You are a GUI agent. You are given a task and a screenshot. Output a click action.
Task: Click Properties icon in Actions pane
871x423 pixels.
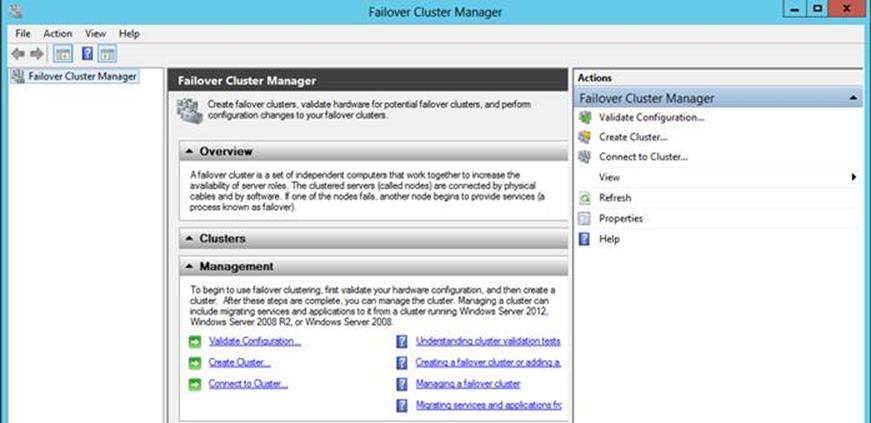pos(584,218)
